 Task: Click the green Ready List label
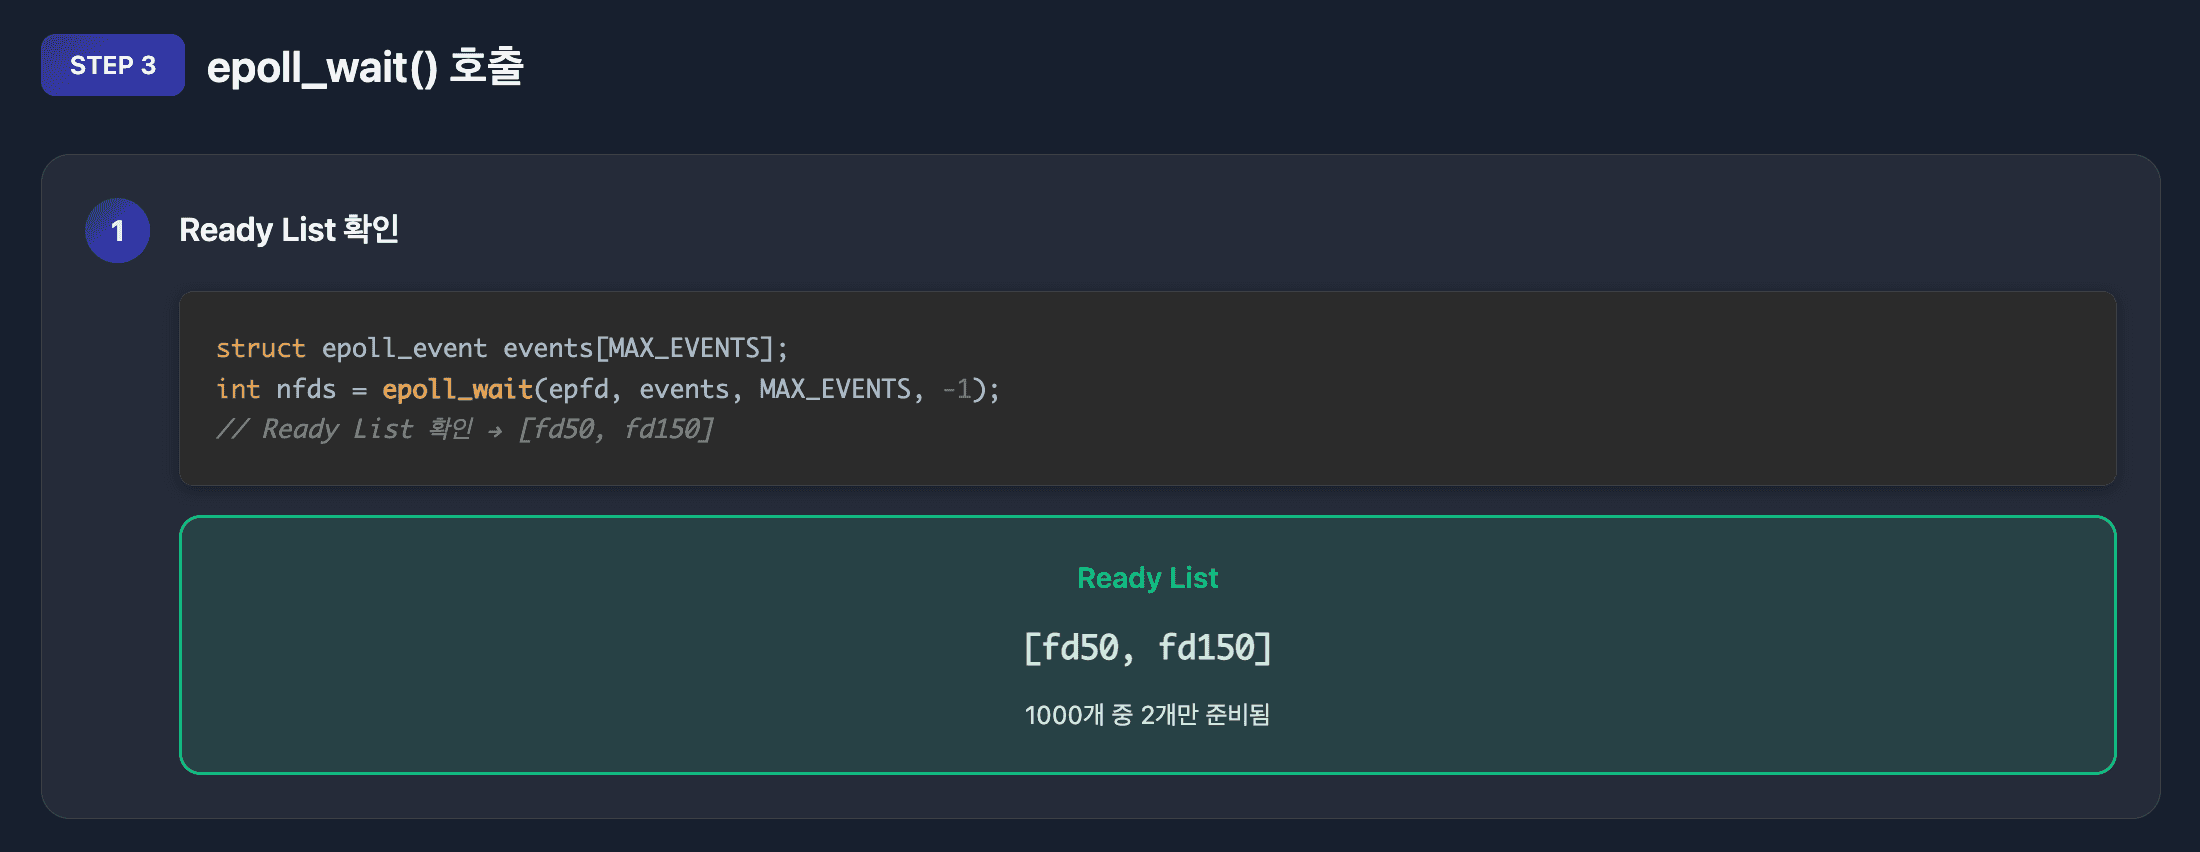tap(1147, 578)
